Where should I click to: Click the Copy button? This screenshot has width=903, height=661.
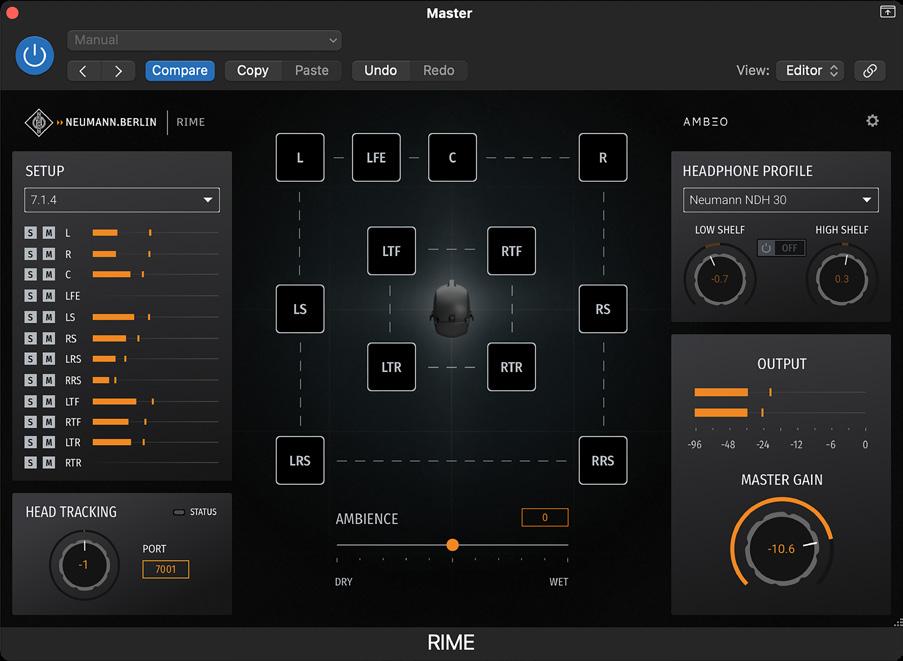click(253, 71)
